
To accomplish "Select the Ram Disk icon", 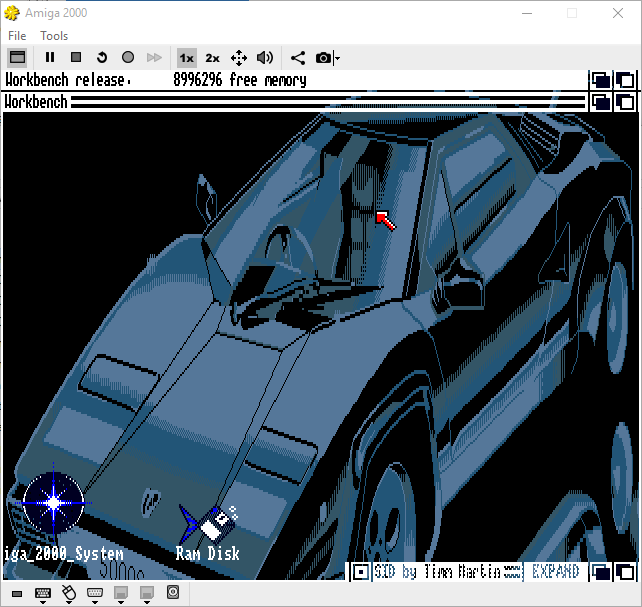I will point(209,524).
